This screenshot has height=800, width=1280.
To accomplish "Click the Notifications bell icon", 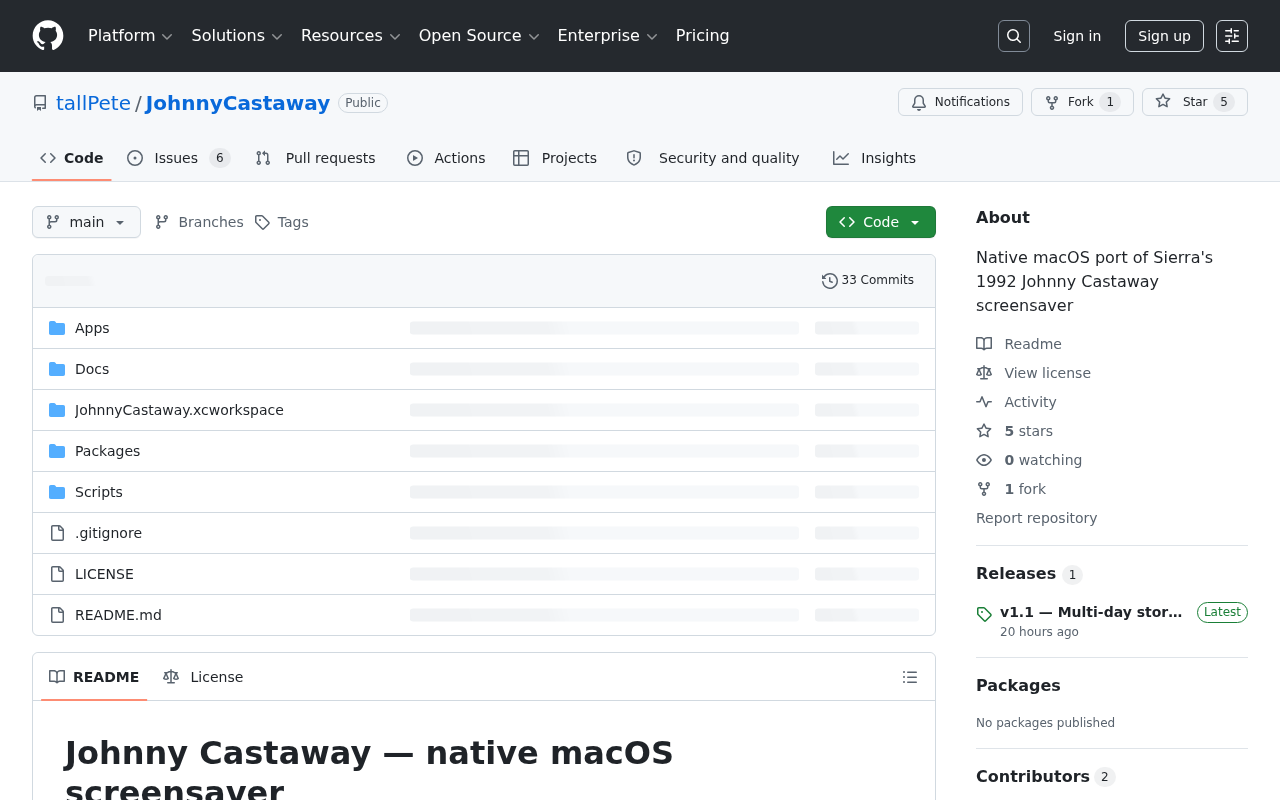I will pyautogui.click(x=919, y=102).
